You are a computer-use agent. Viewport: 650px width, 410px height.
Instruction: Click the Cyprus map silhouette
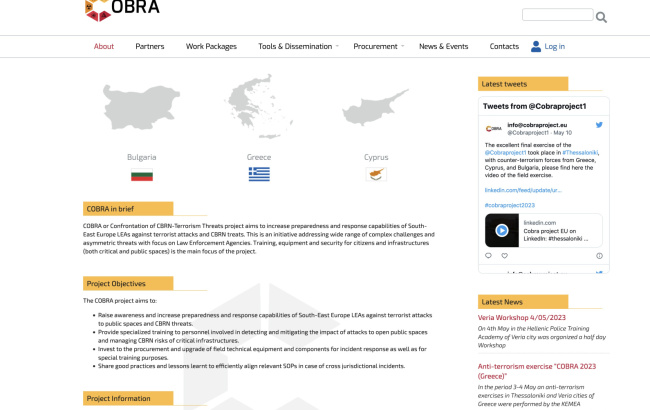point(375,107)
